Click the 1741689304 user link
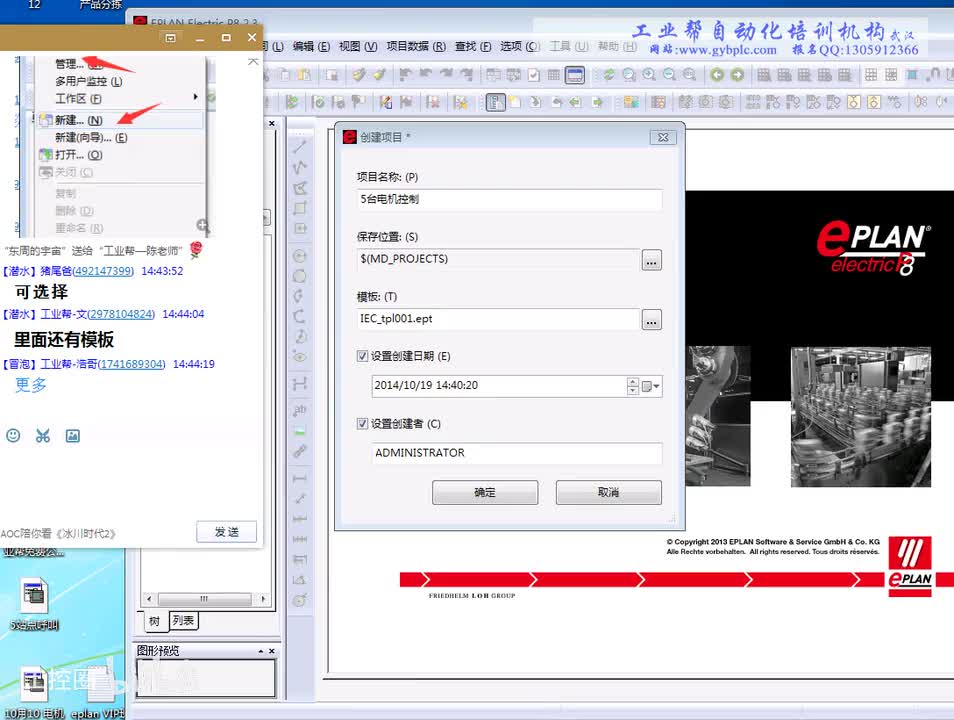The image size is (954, 720). tap(131, 364)
